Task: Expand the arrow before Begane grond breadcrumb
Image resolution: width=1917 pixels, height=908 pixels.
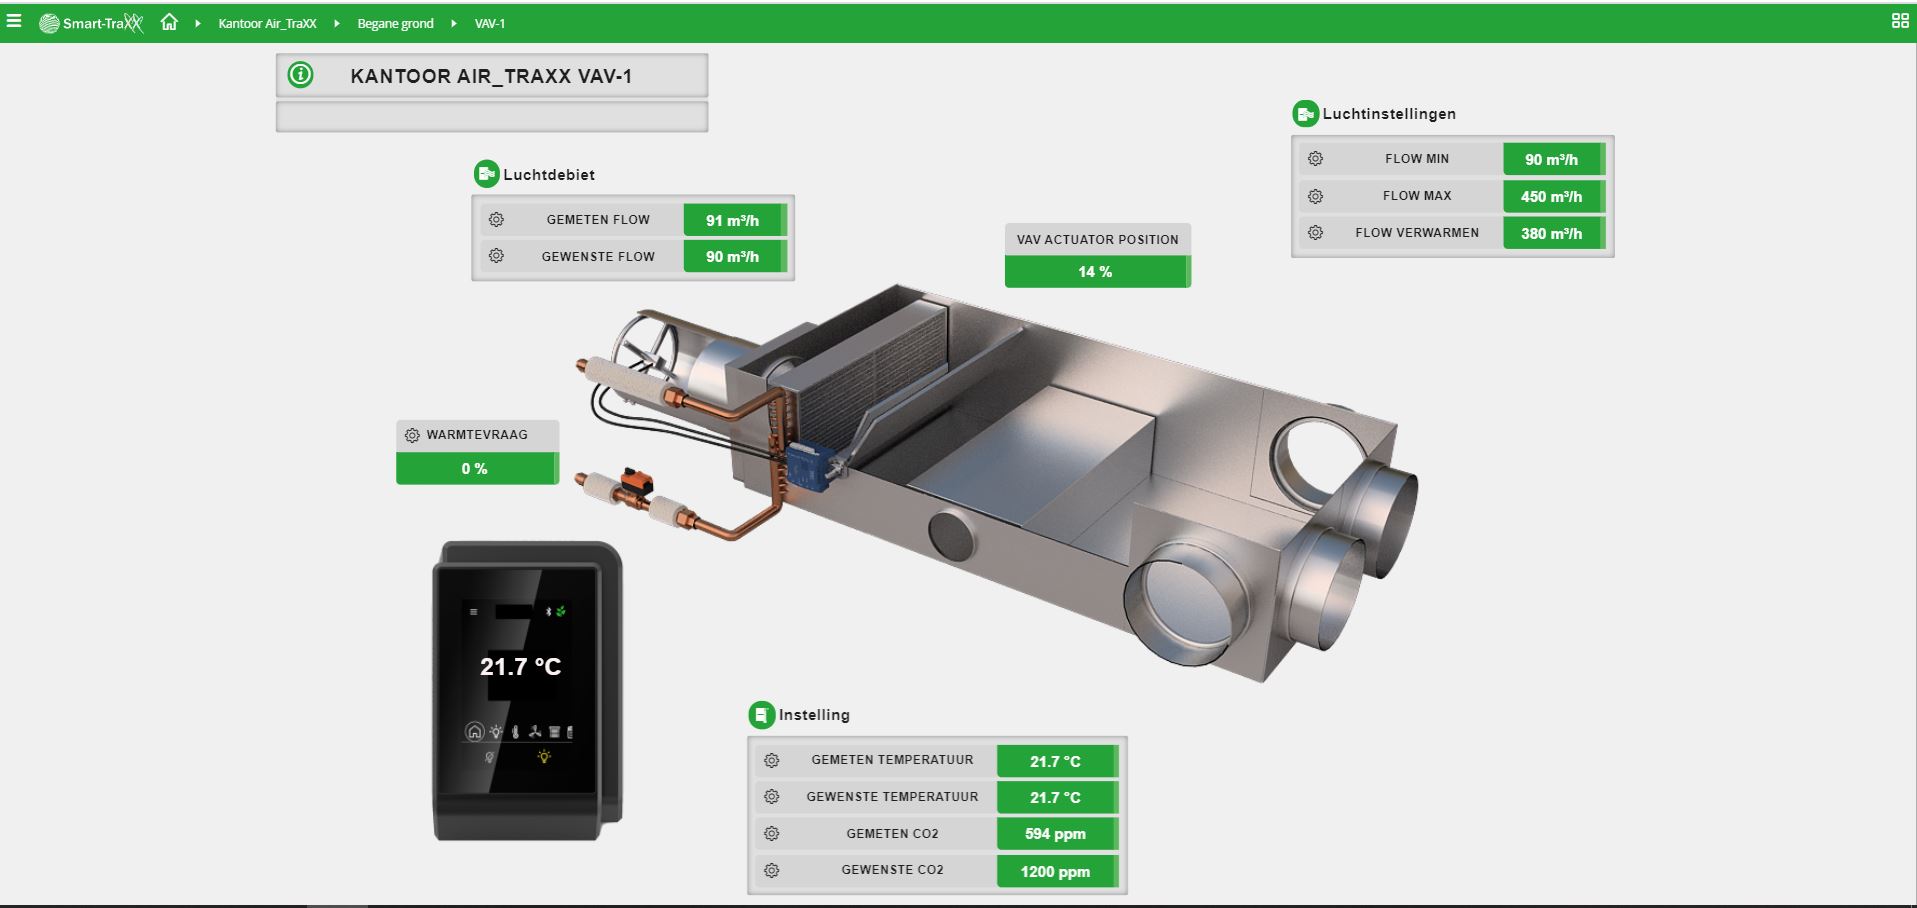Action: pyautogui.click(x=336, y=23)
